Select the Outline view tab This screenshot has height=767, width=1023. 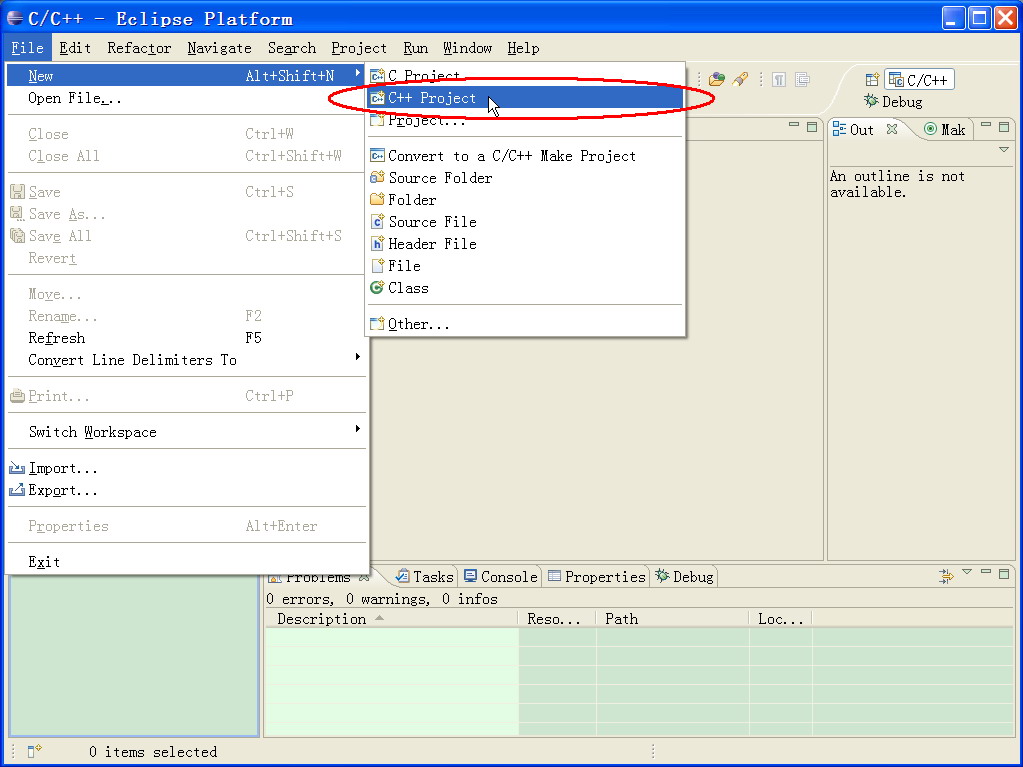[x=853, y=130]
